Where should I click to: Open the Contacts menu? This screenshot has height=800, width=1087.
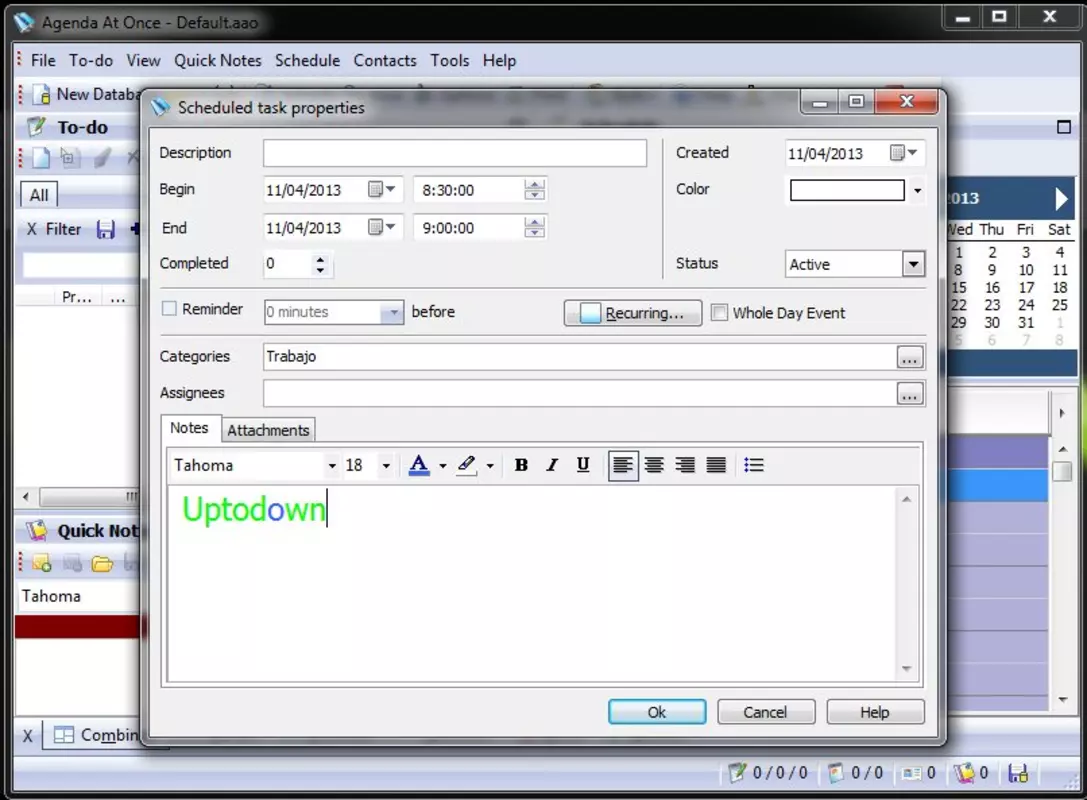385,61
